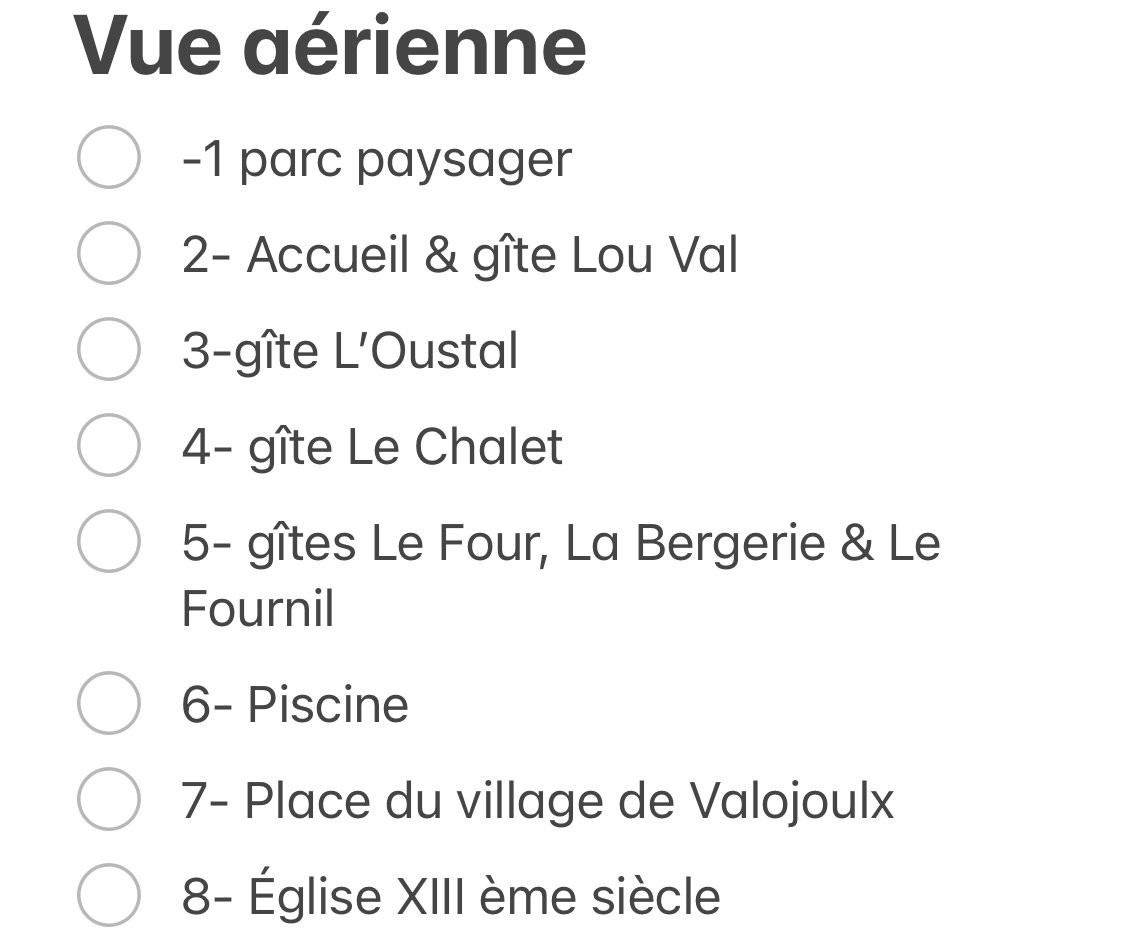Image resolution: width=1125 pixels, height=943 pixels.
Task: Click the 'parc paysager' label text
Action: pos(405,161)
